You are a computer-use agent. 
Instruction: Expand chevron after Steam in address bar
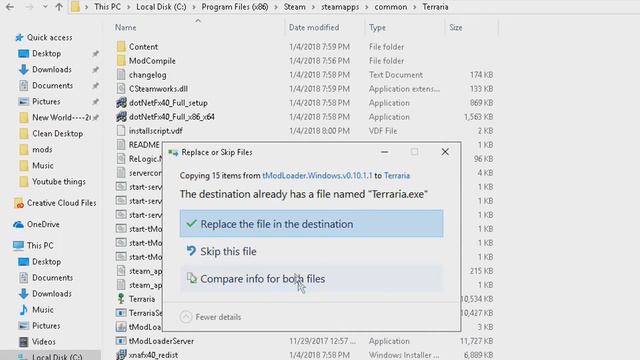tap(313, 7)
